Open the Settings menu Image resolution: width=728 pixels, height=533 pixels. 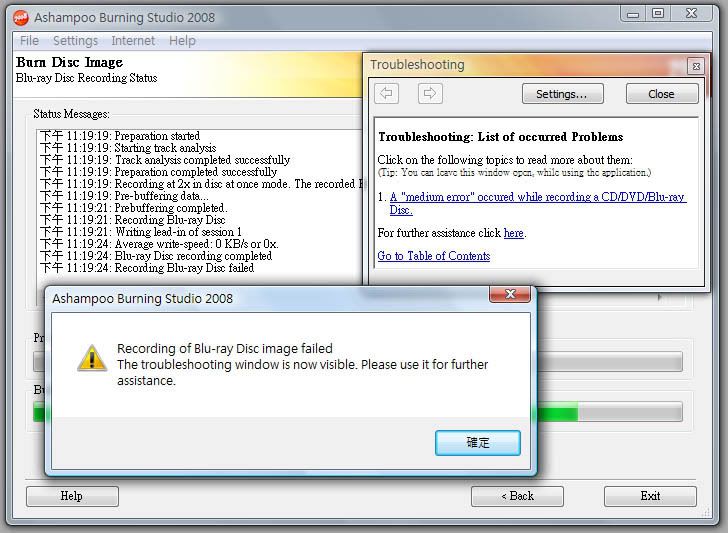75,41
